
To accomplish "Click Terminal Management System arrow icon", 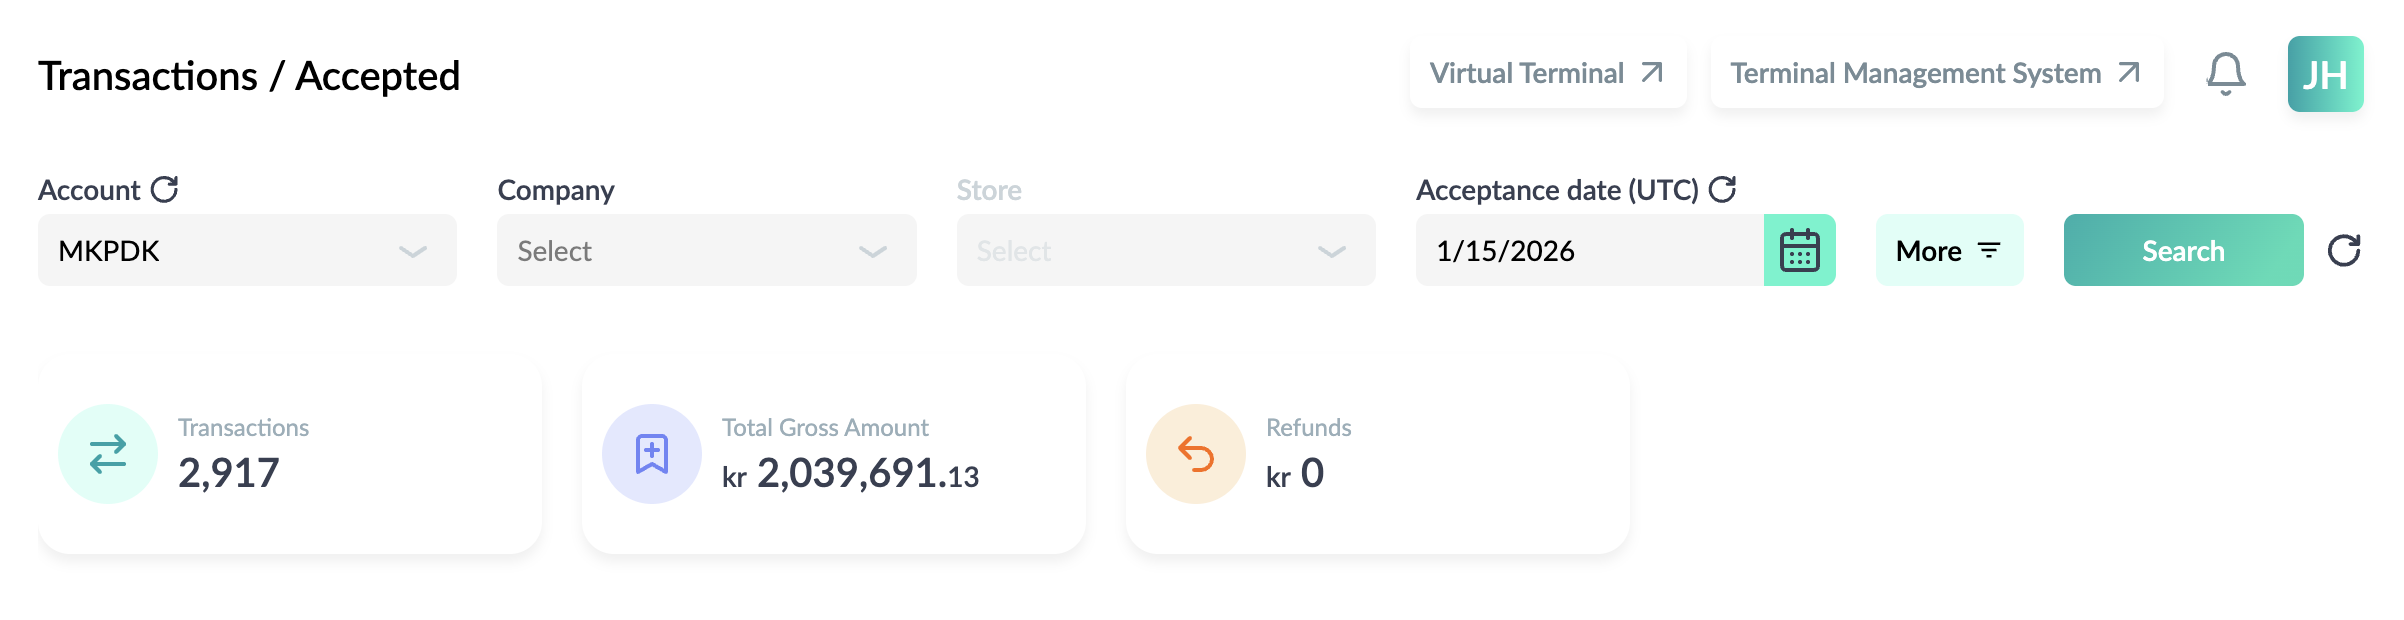I will coord(2129,73).
